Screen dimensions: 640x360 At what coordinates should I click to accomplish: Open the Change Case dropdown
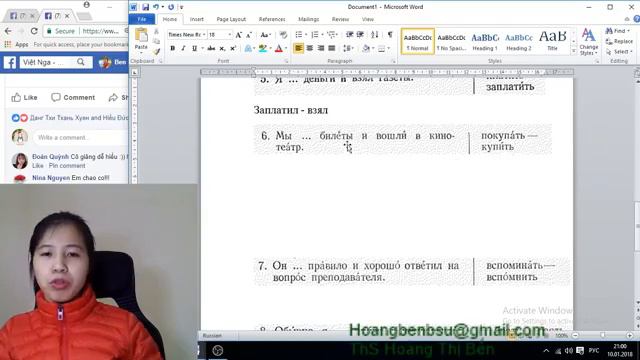(265, 35)
